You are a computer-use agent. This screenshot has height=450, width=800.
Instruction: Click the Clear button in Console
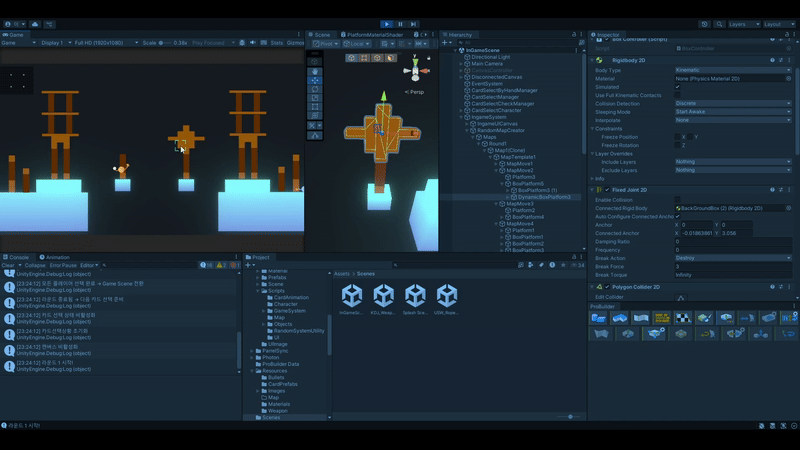pos(8,265)
